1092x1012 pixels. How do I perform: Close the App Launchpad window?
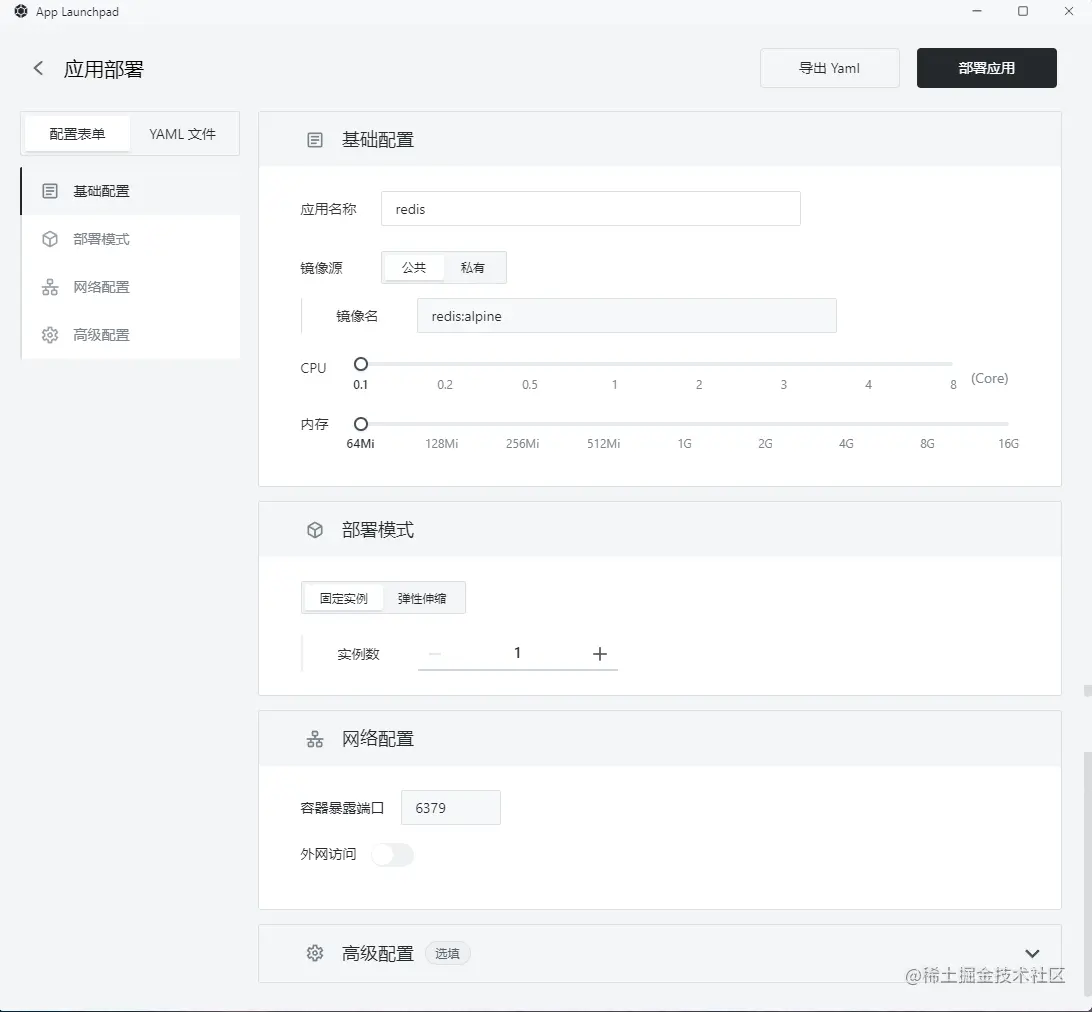(1069, 11)
